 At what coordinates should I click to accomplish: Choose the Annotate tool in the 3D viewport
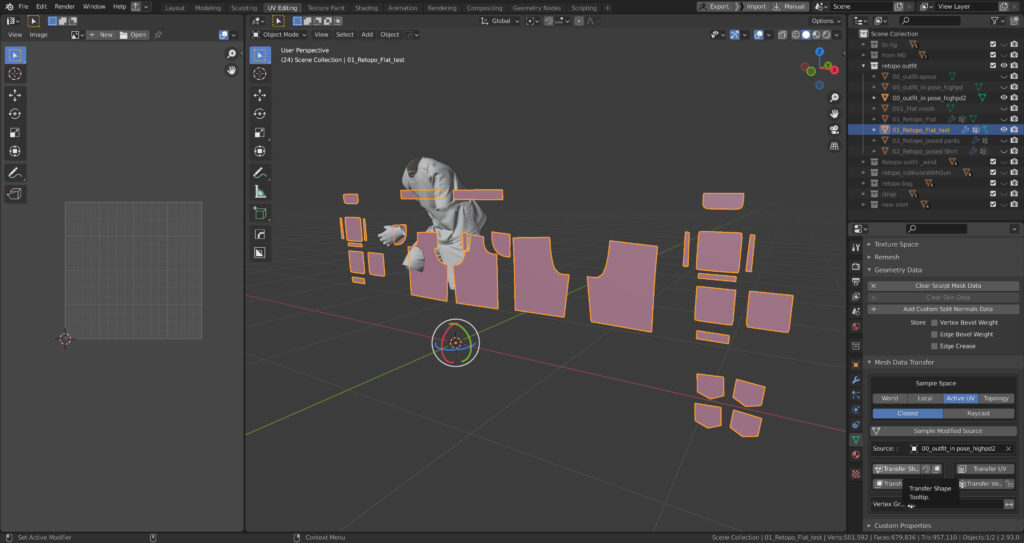(x=260, y=172)
